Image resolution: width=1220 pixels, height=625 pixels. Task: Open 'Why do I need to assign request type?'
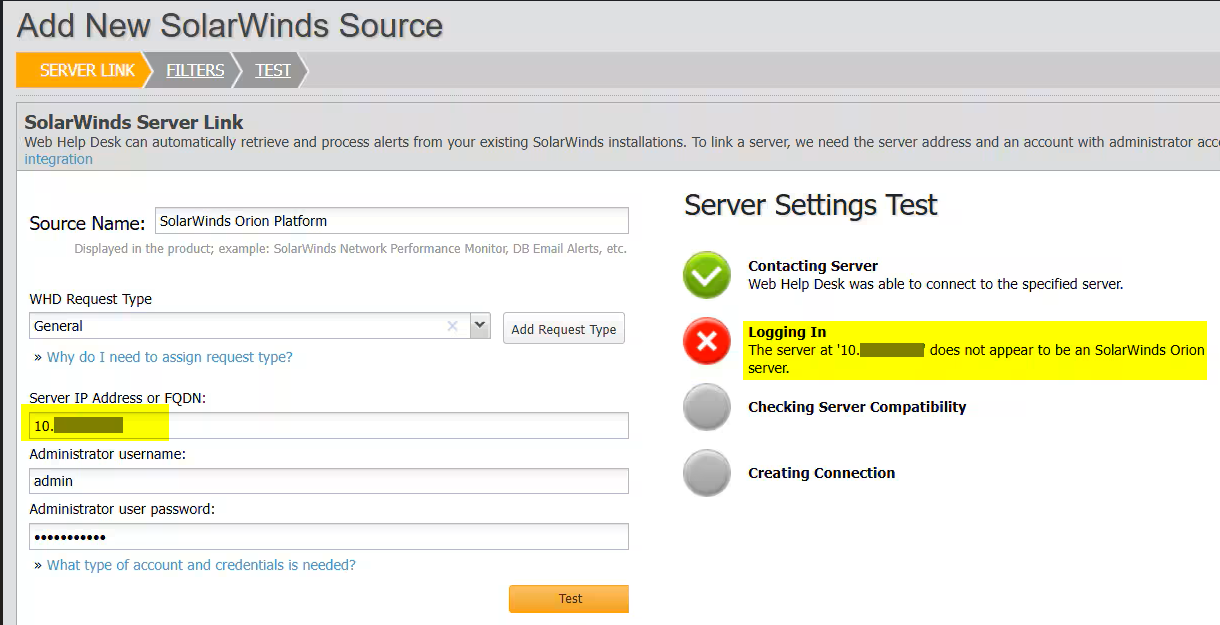(169, 357)
